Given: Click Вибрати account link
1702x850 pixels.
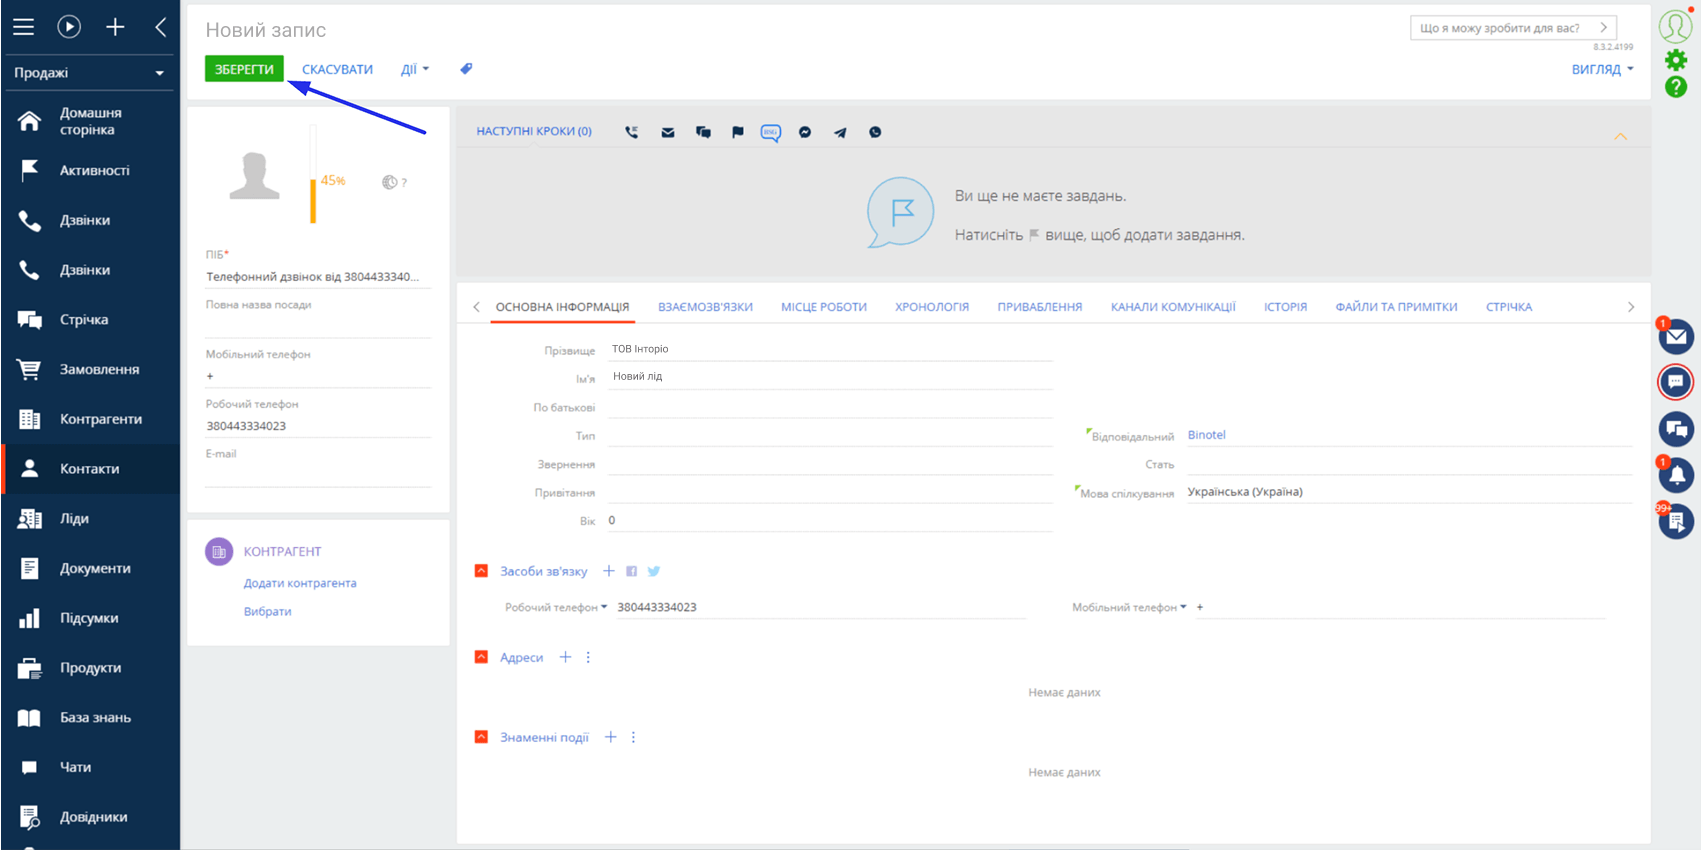Looking at the screenshot, I should (x=268, y=611).
